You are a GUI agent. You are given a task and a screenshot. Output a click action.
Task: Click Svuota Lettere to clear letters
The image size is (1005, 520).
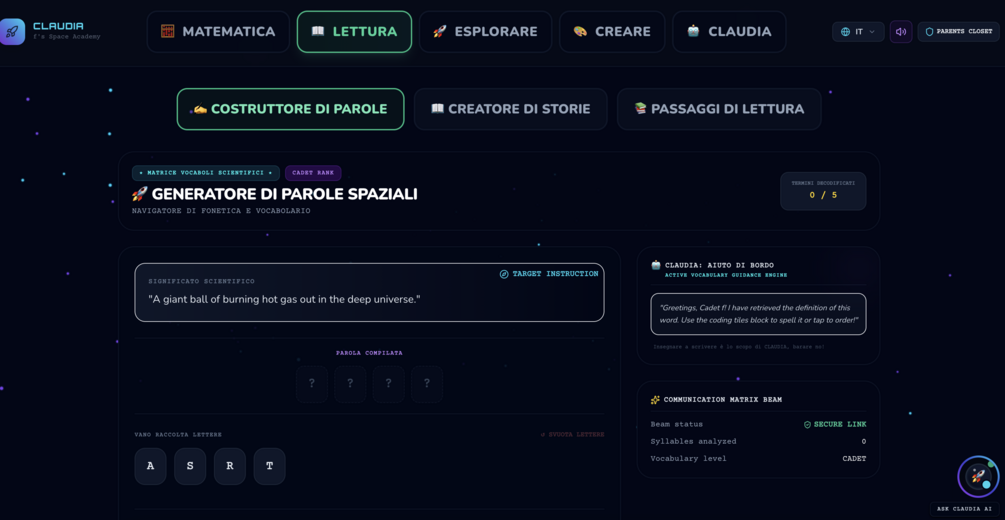click(572, 434)
